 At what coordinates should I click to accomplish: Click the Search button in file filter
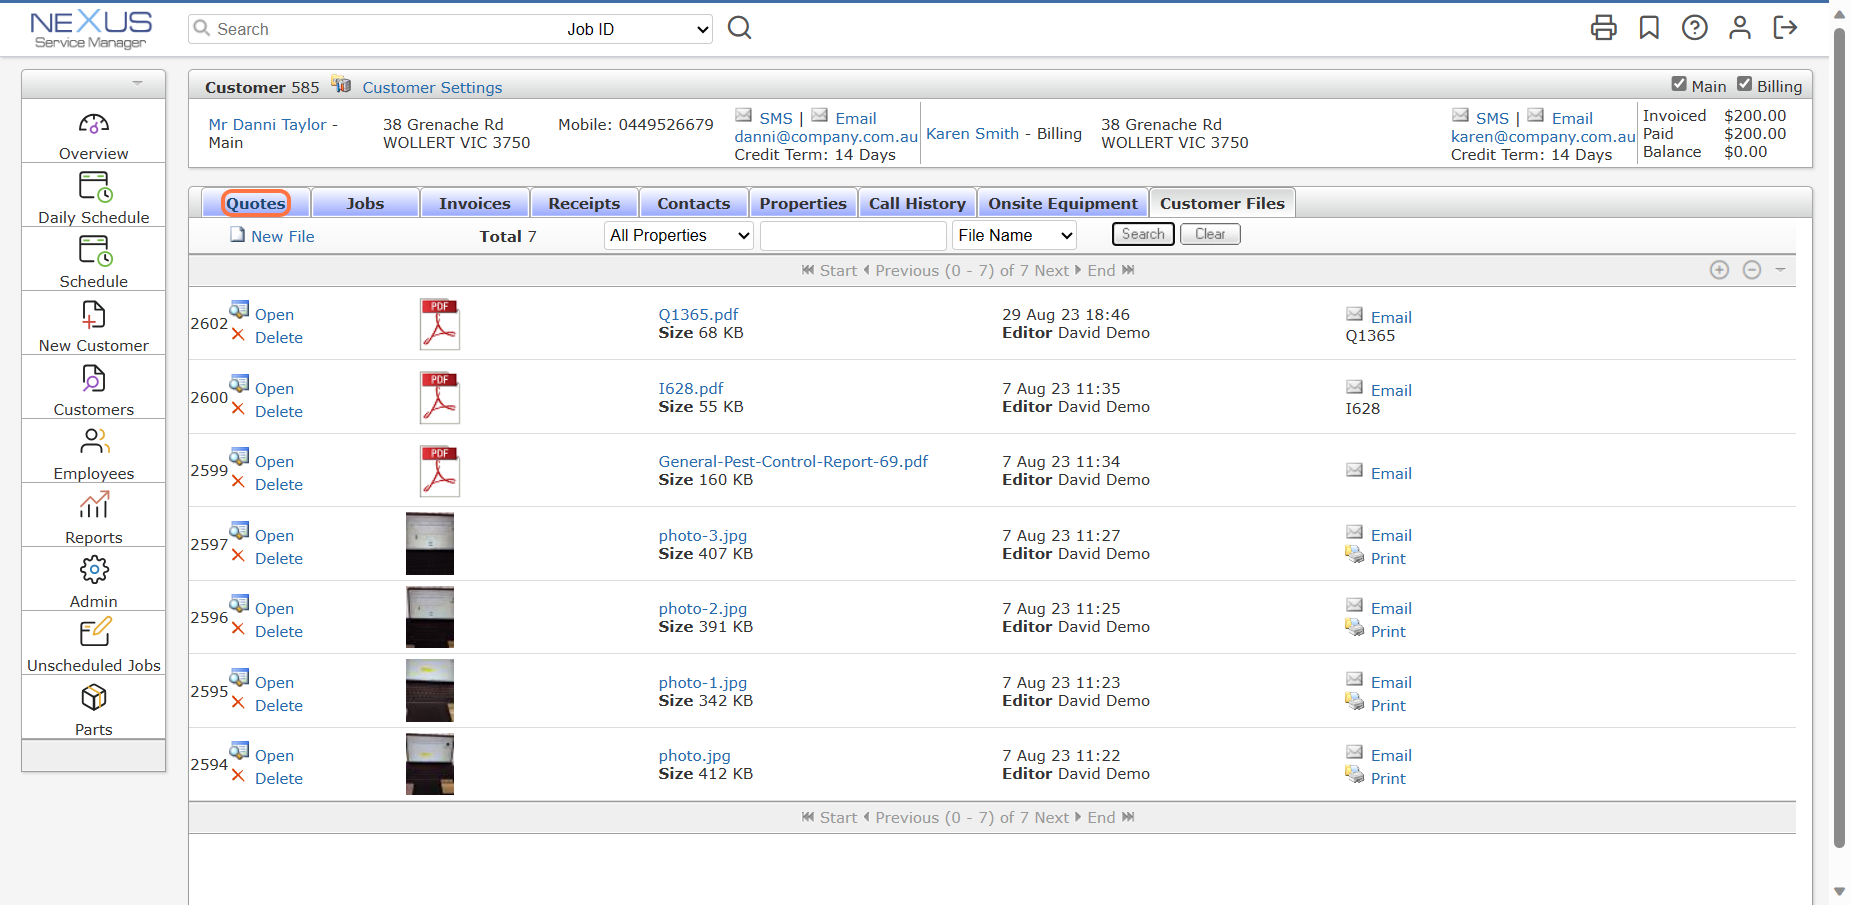[1143, 234]
